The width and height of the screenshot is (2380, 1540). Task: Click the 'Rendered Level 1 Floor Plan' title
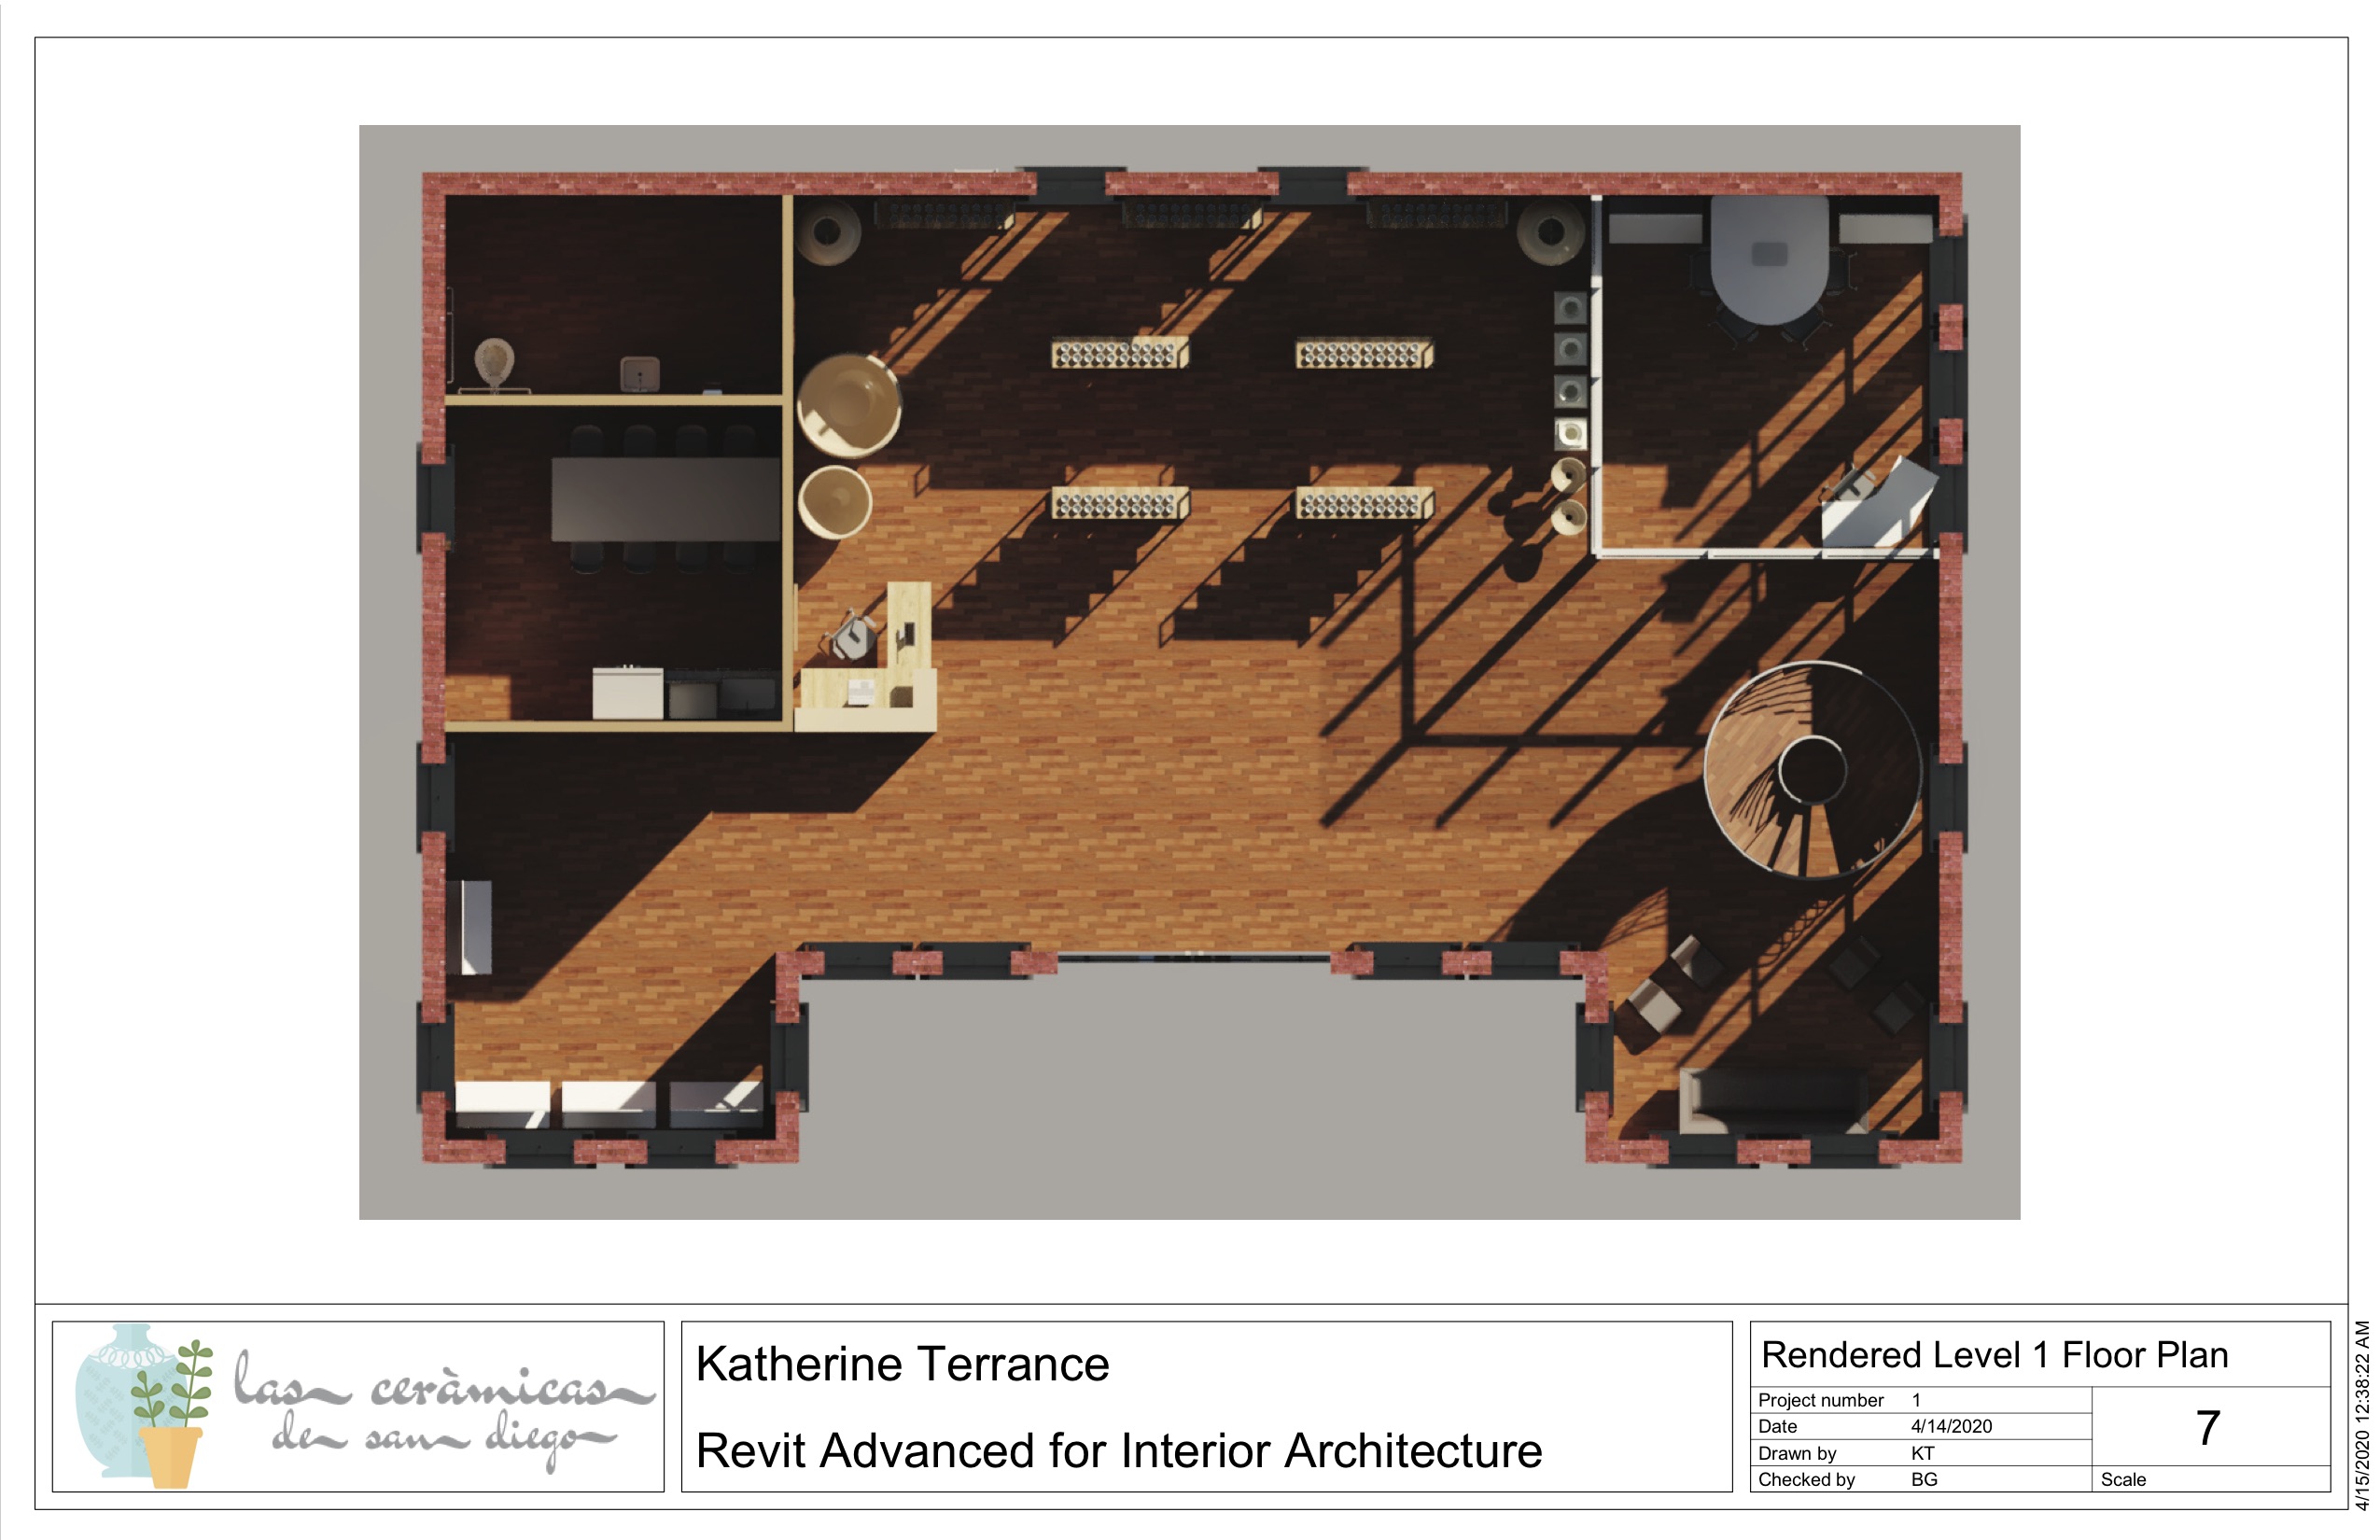(x=1994, y=1355)
